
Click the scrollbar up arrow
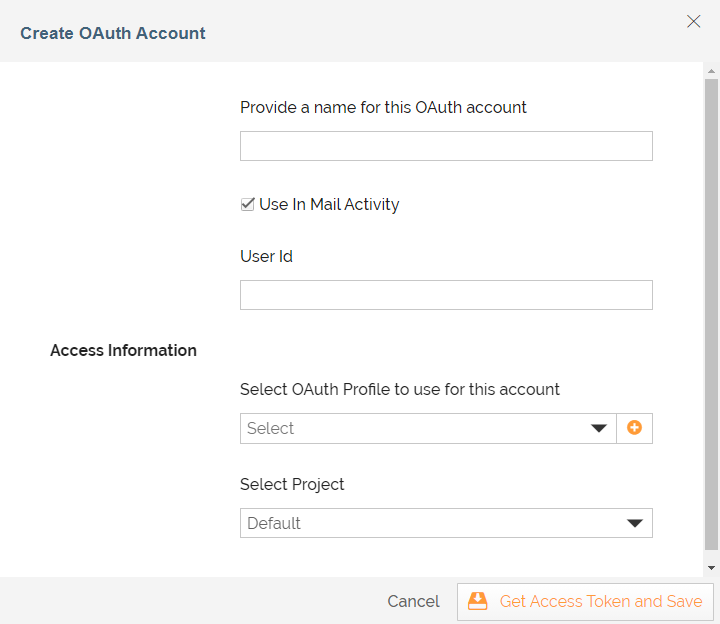coord(711,71)
